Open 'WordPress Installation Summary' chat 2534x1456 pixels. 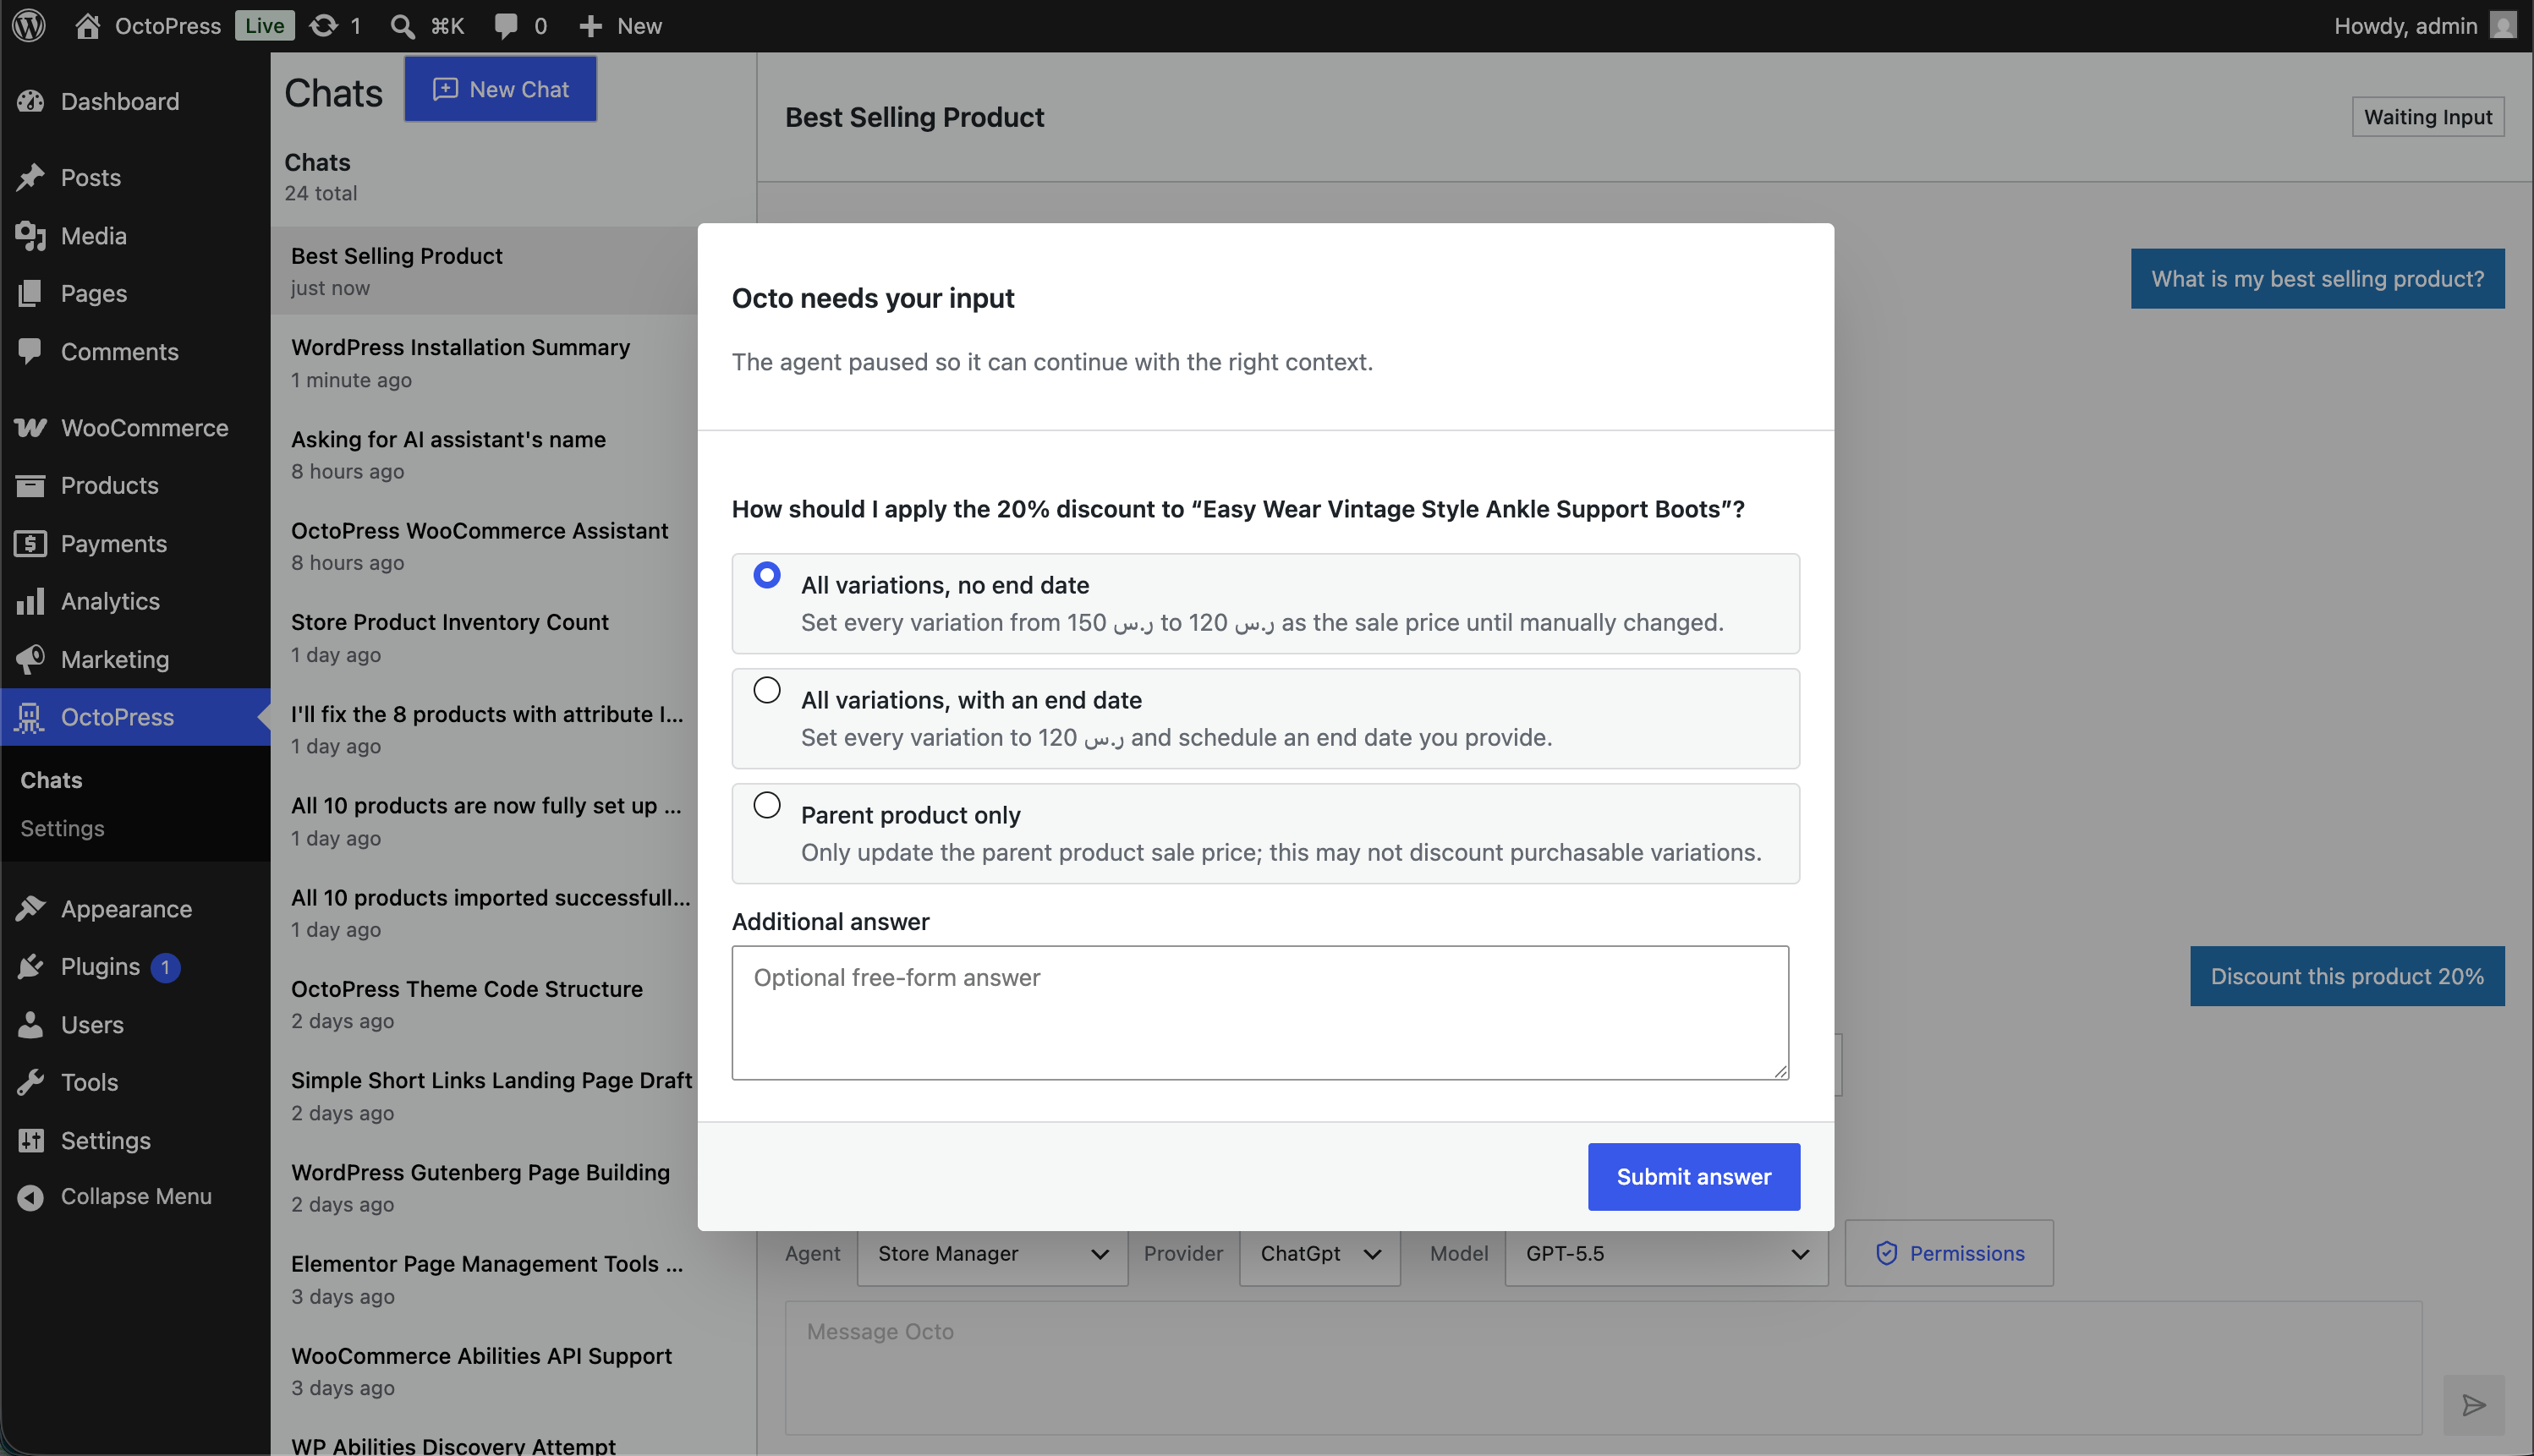484,362
